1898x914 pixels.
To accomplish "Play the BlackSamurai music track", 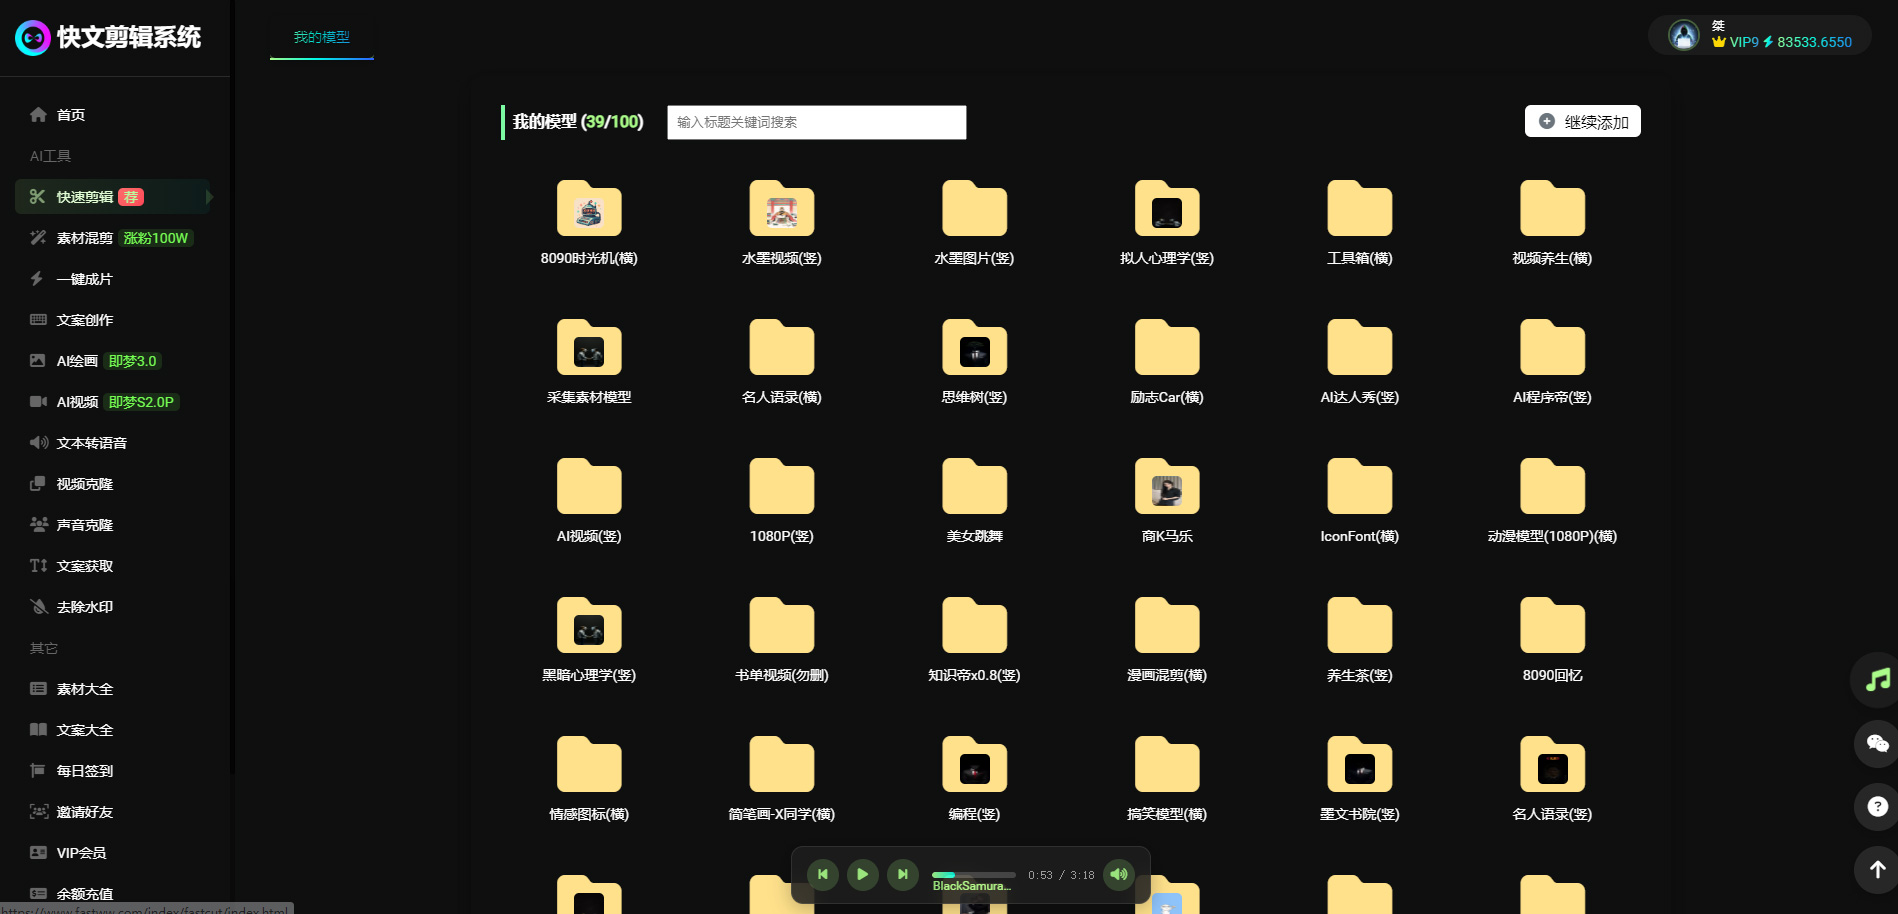I will click(862, 874).
